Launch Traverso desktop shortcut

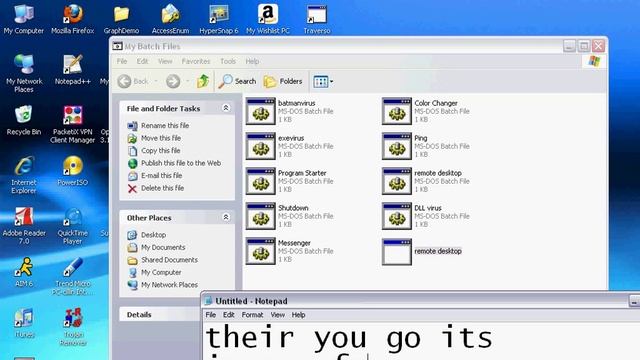[x=317, y=19]
